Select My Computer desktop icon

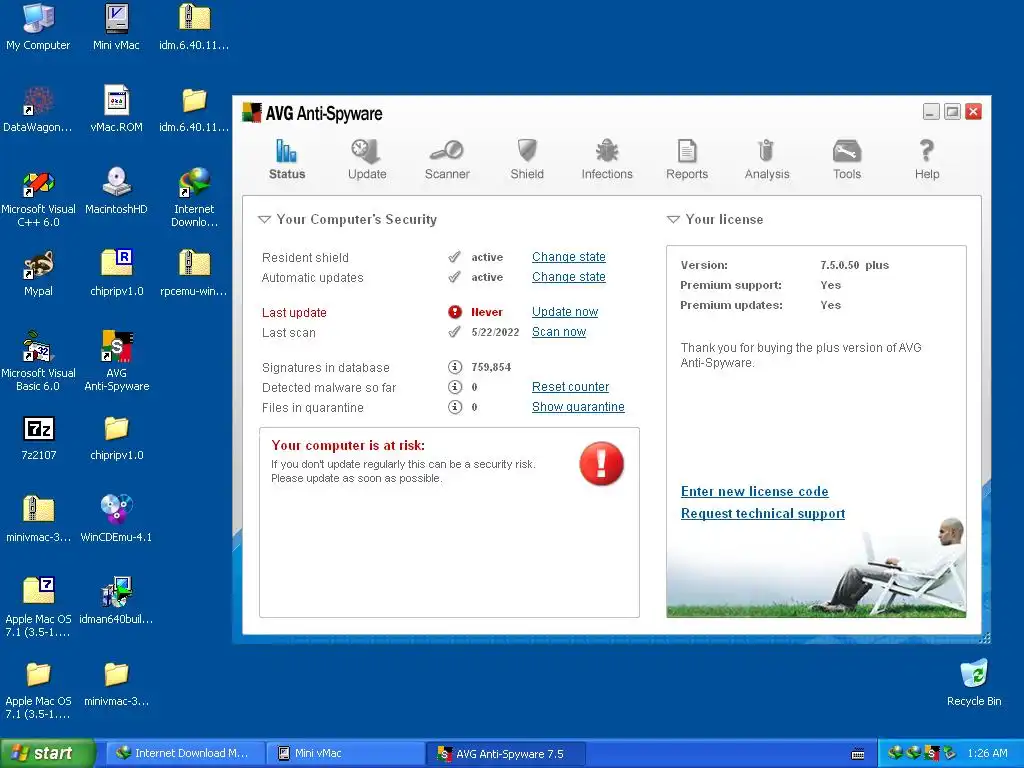[38, 27]
